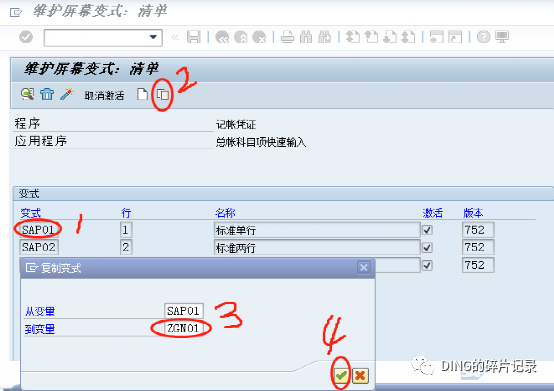The width and height of the screenshot is (554, 391).
Task: Click the 版本 column header
Action: pyautogui.click(x=473, y=213)
